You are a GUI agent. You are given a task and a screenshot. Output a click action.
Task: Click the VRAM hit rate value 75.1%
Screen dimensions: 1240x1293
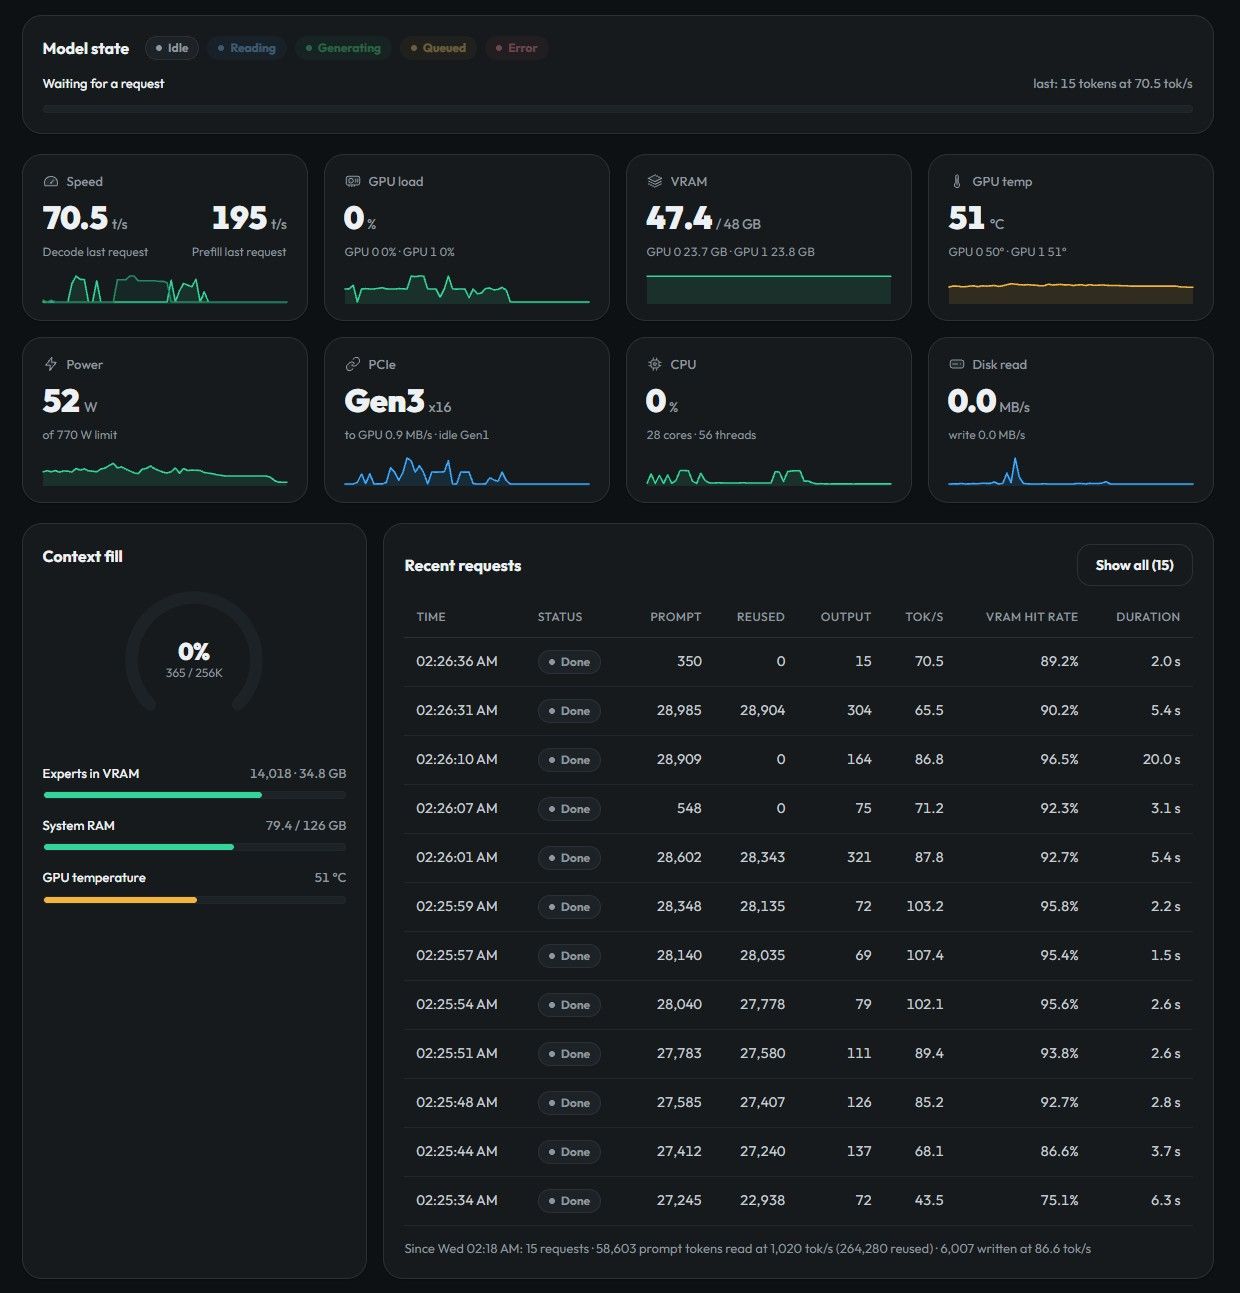(1059, 1200)
